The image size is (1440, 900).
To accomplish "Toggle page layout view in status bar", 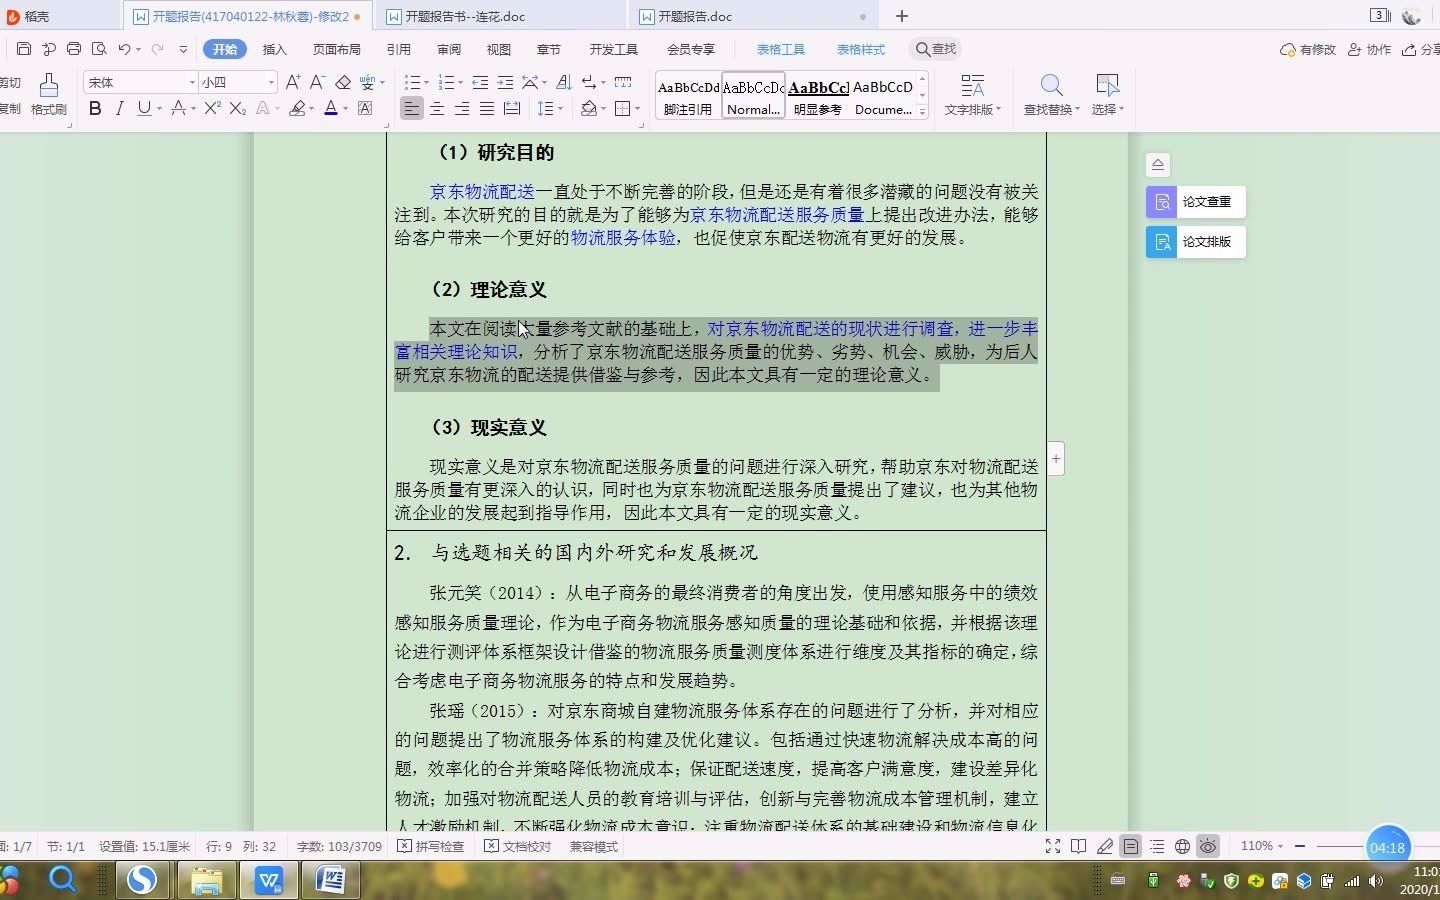I will 1130,846.
